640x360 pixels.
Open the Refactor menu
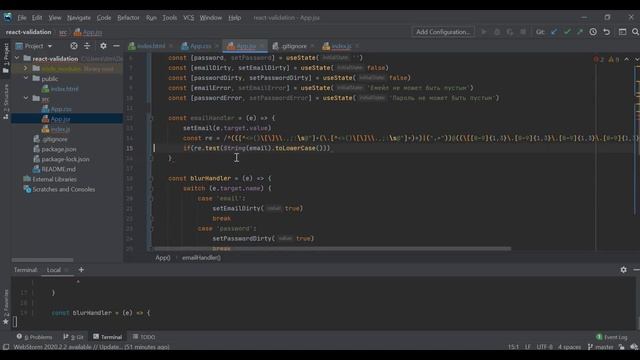[x=128, y=18]
